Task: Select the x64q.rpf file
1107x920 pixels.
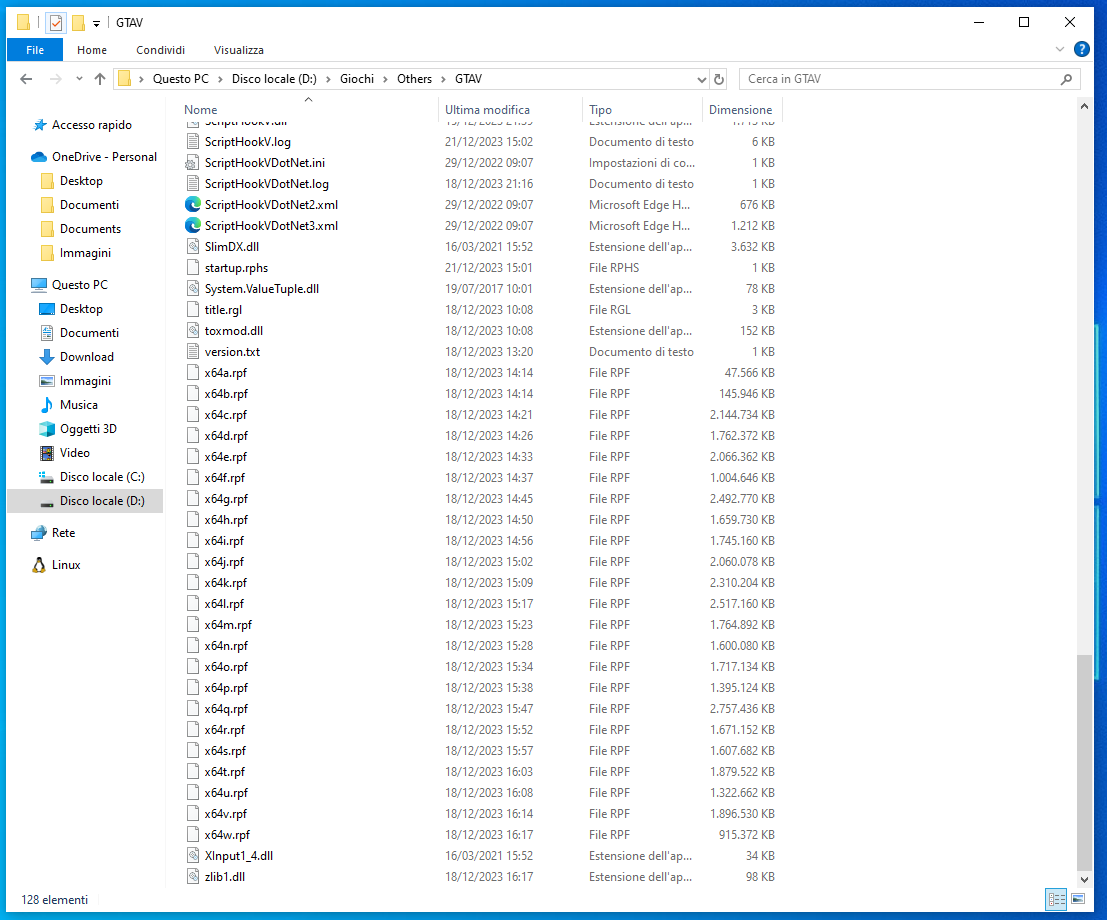Action: 226,709
